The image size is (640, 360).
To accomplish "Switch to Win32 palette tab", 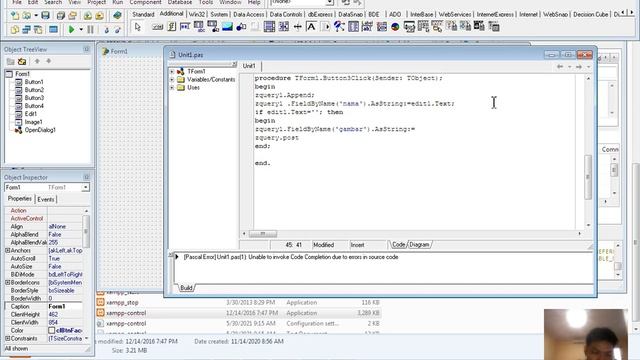I will 197,14.
